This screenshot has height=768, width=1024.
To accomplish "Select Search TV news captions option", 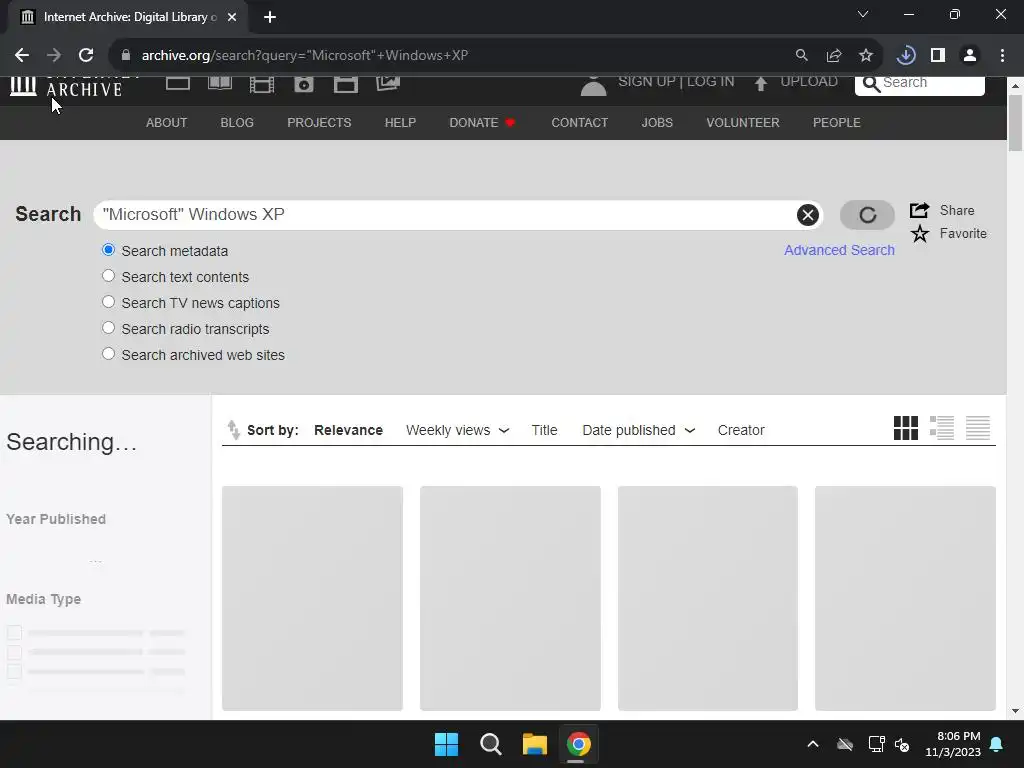I will point(108,302).
